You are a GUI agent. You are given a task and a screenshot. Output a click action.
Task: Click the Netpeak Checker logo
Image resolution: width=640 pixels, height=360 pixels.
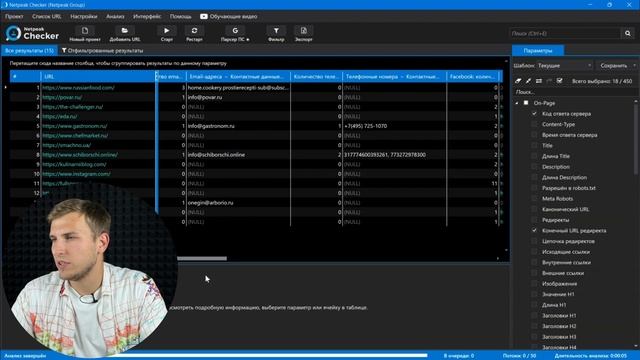pyautogui.click(x=33, y=33)
